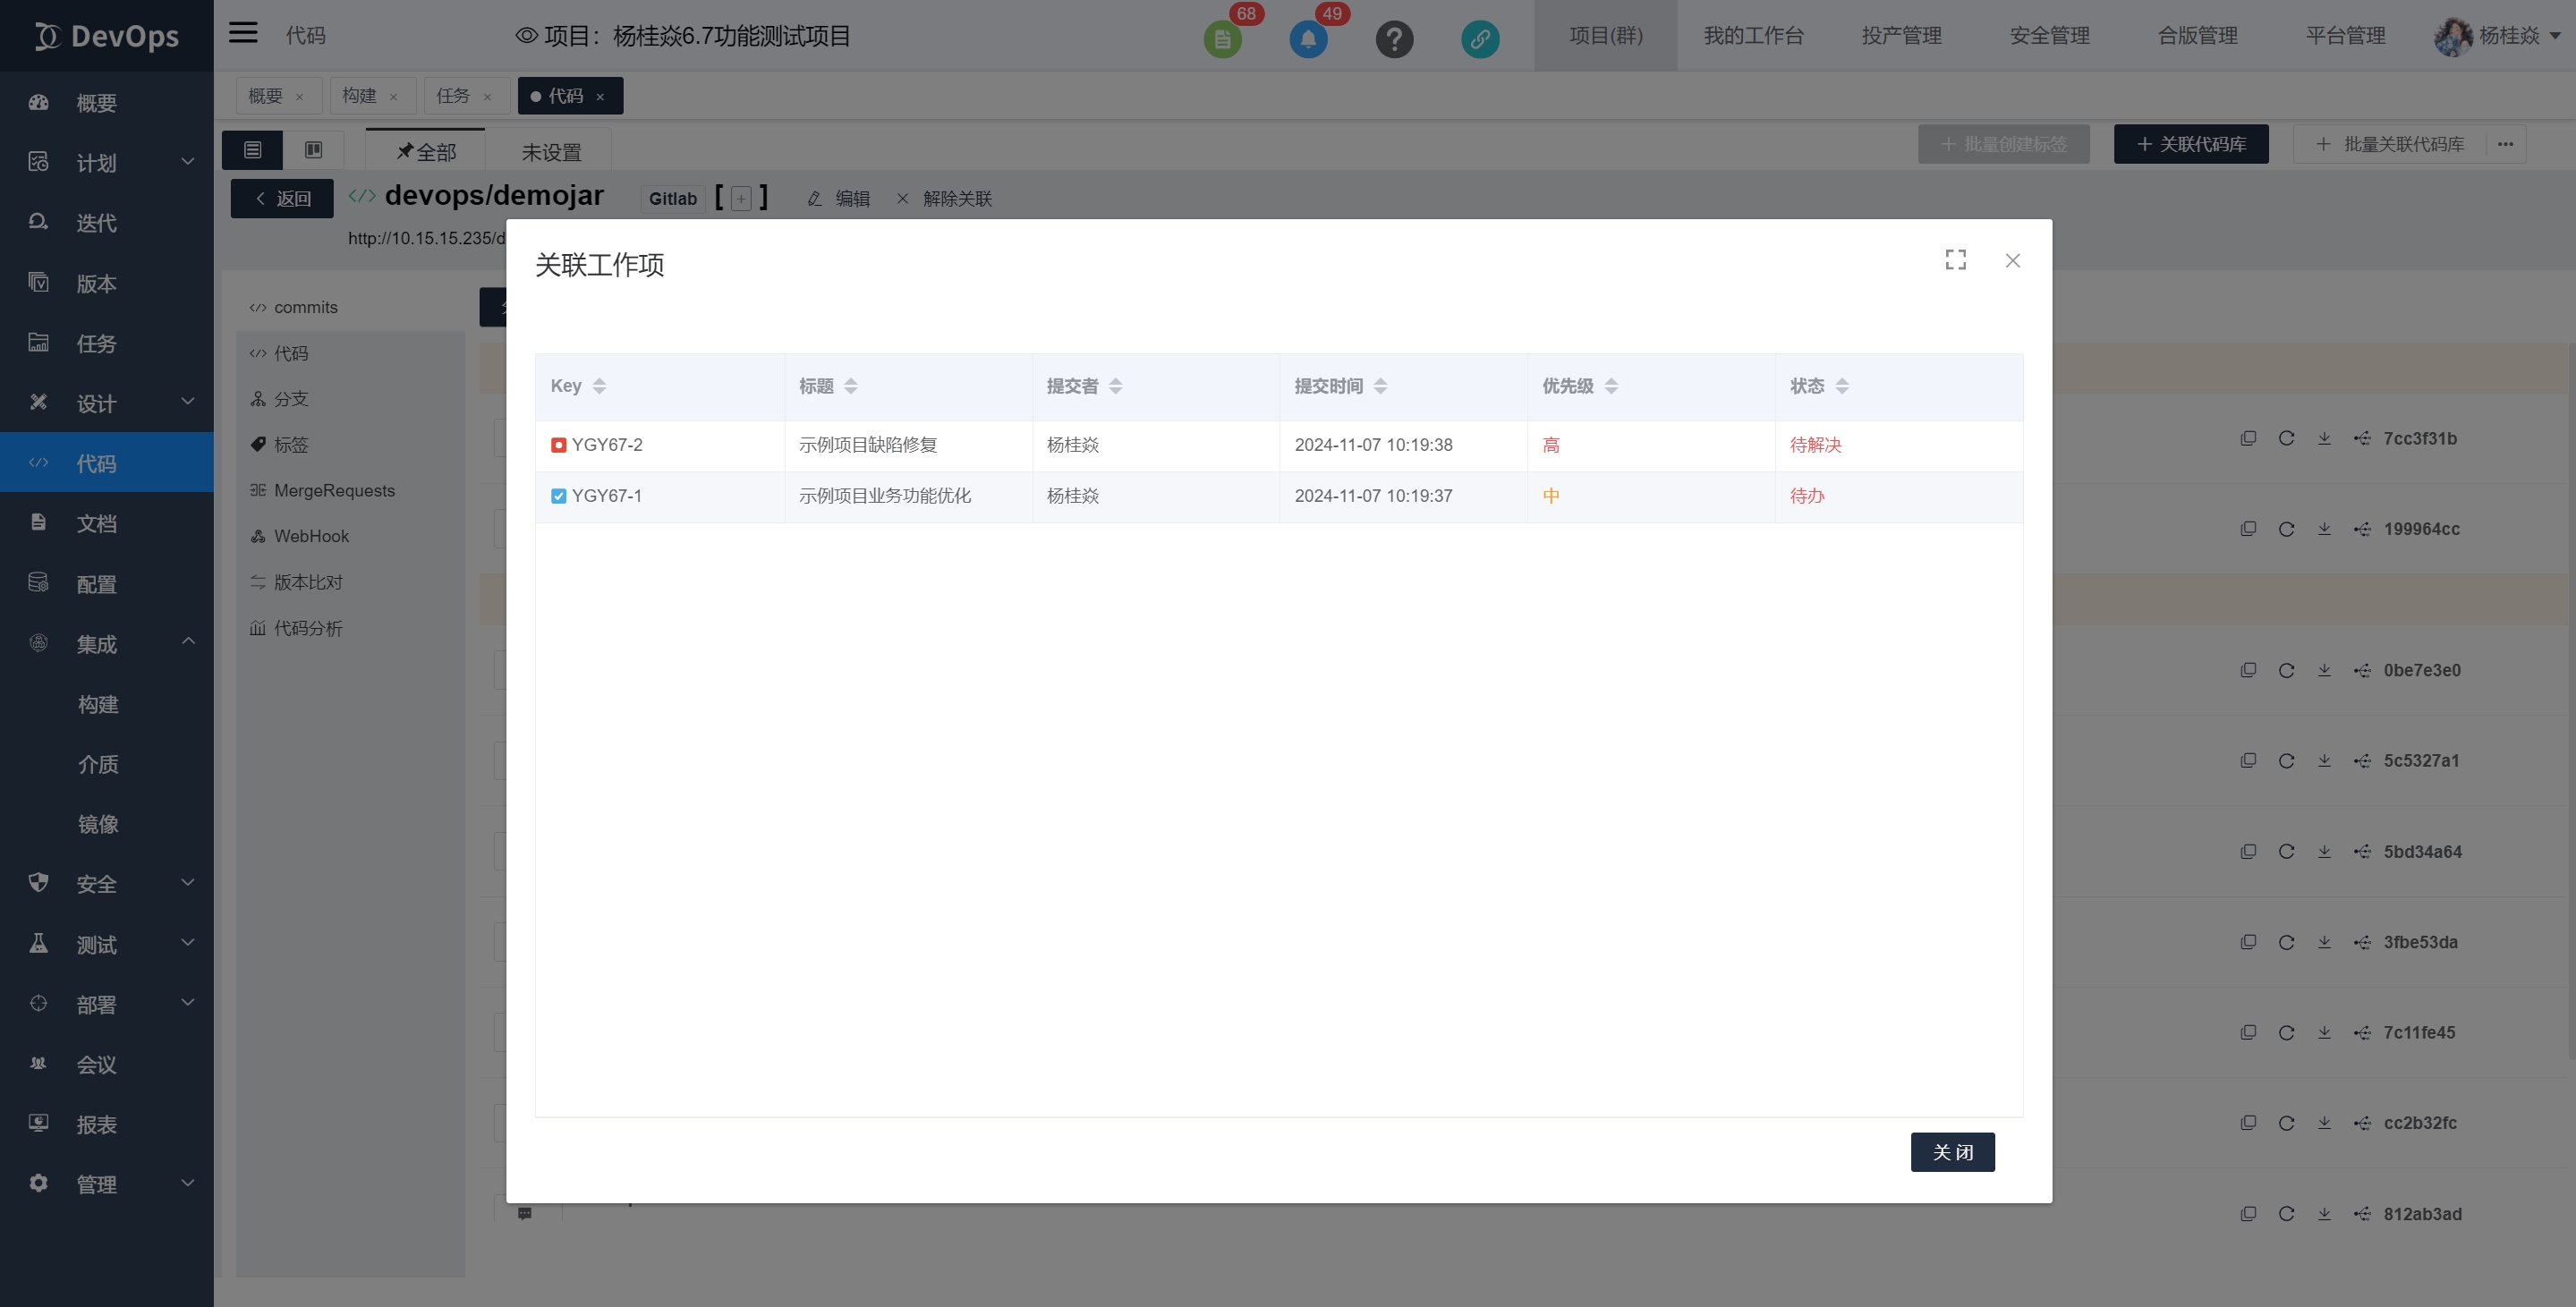The height and width of the screenshot is (1307, 2576).
Task: Click the question mark help icon
Action: click(x=1394, y=39)
